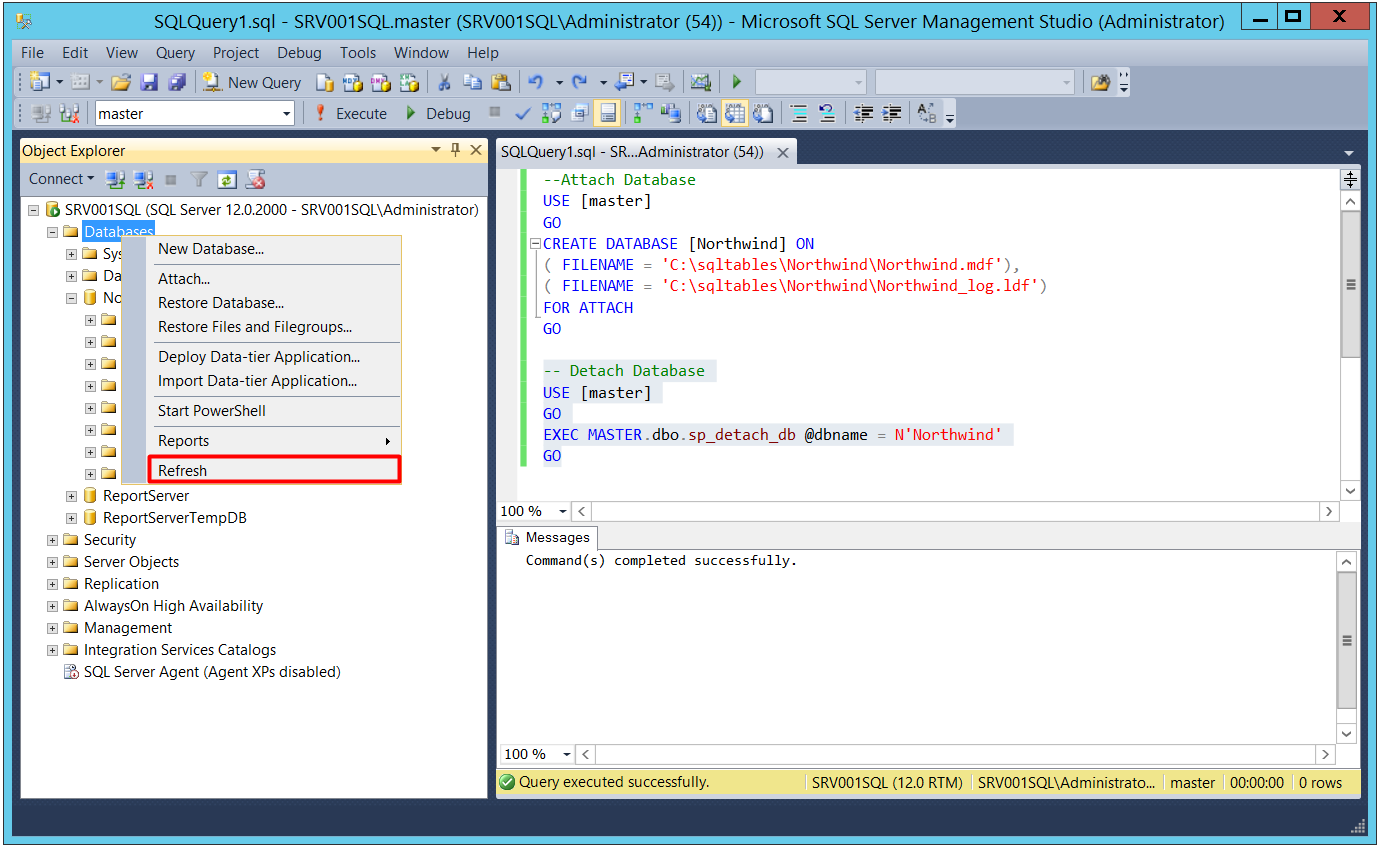Click the New Query button

(x=252, y=82)
